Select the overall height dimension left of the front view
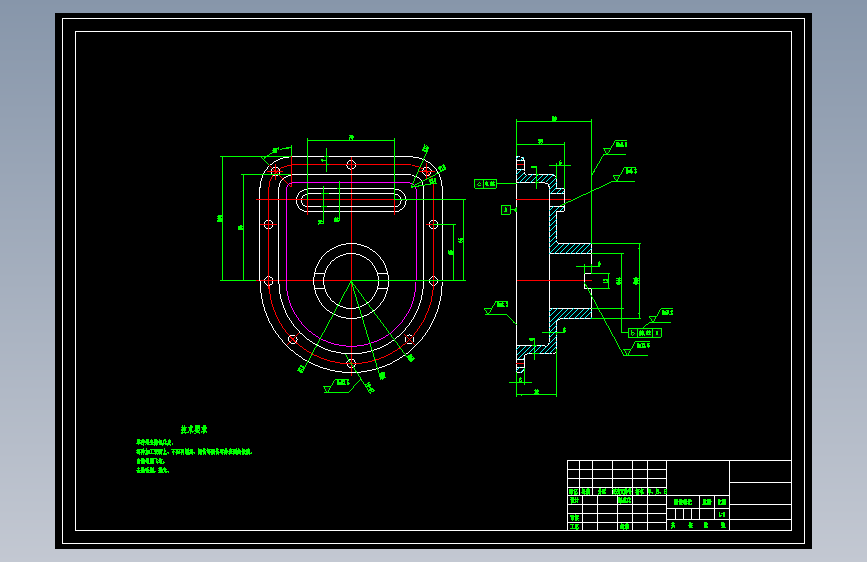867x562 pixels. (x=221, y=218)
